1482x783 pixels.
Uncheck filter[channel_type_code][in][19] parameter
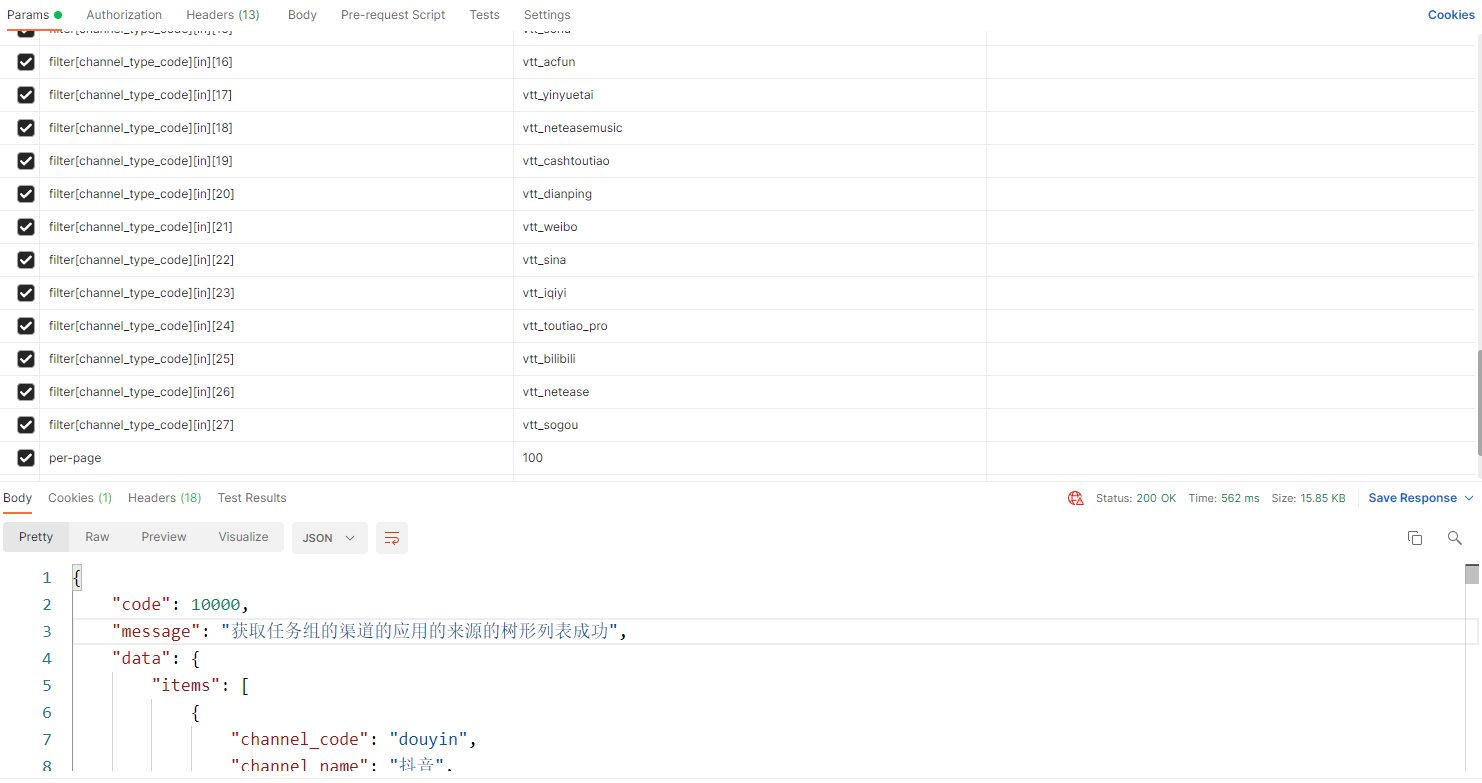coord(26,161)
